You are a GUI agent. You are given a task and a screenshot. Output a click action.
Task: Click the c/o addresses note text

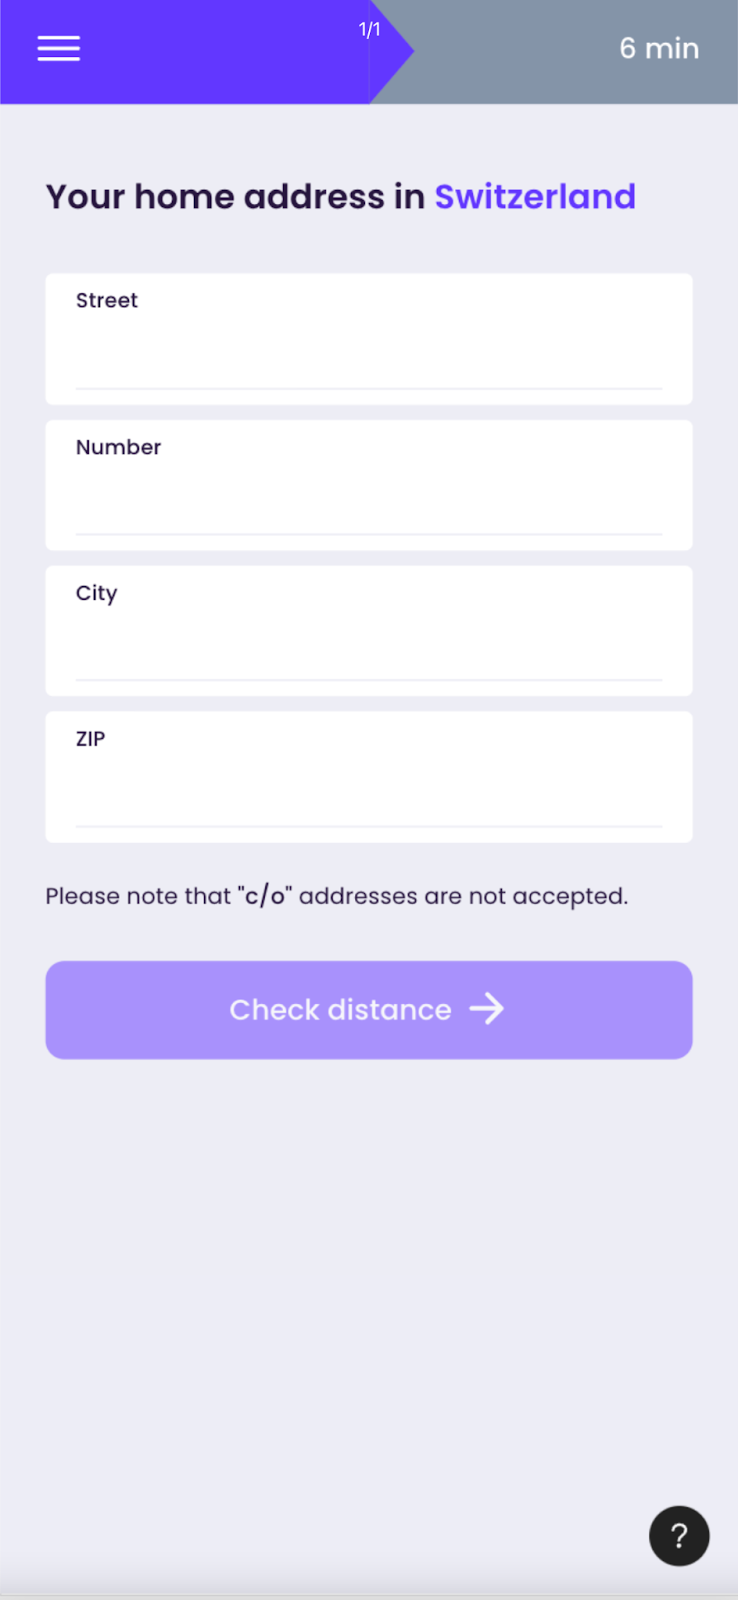tap(336, 896)
